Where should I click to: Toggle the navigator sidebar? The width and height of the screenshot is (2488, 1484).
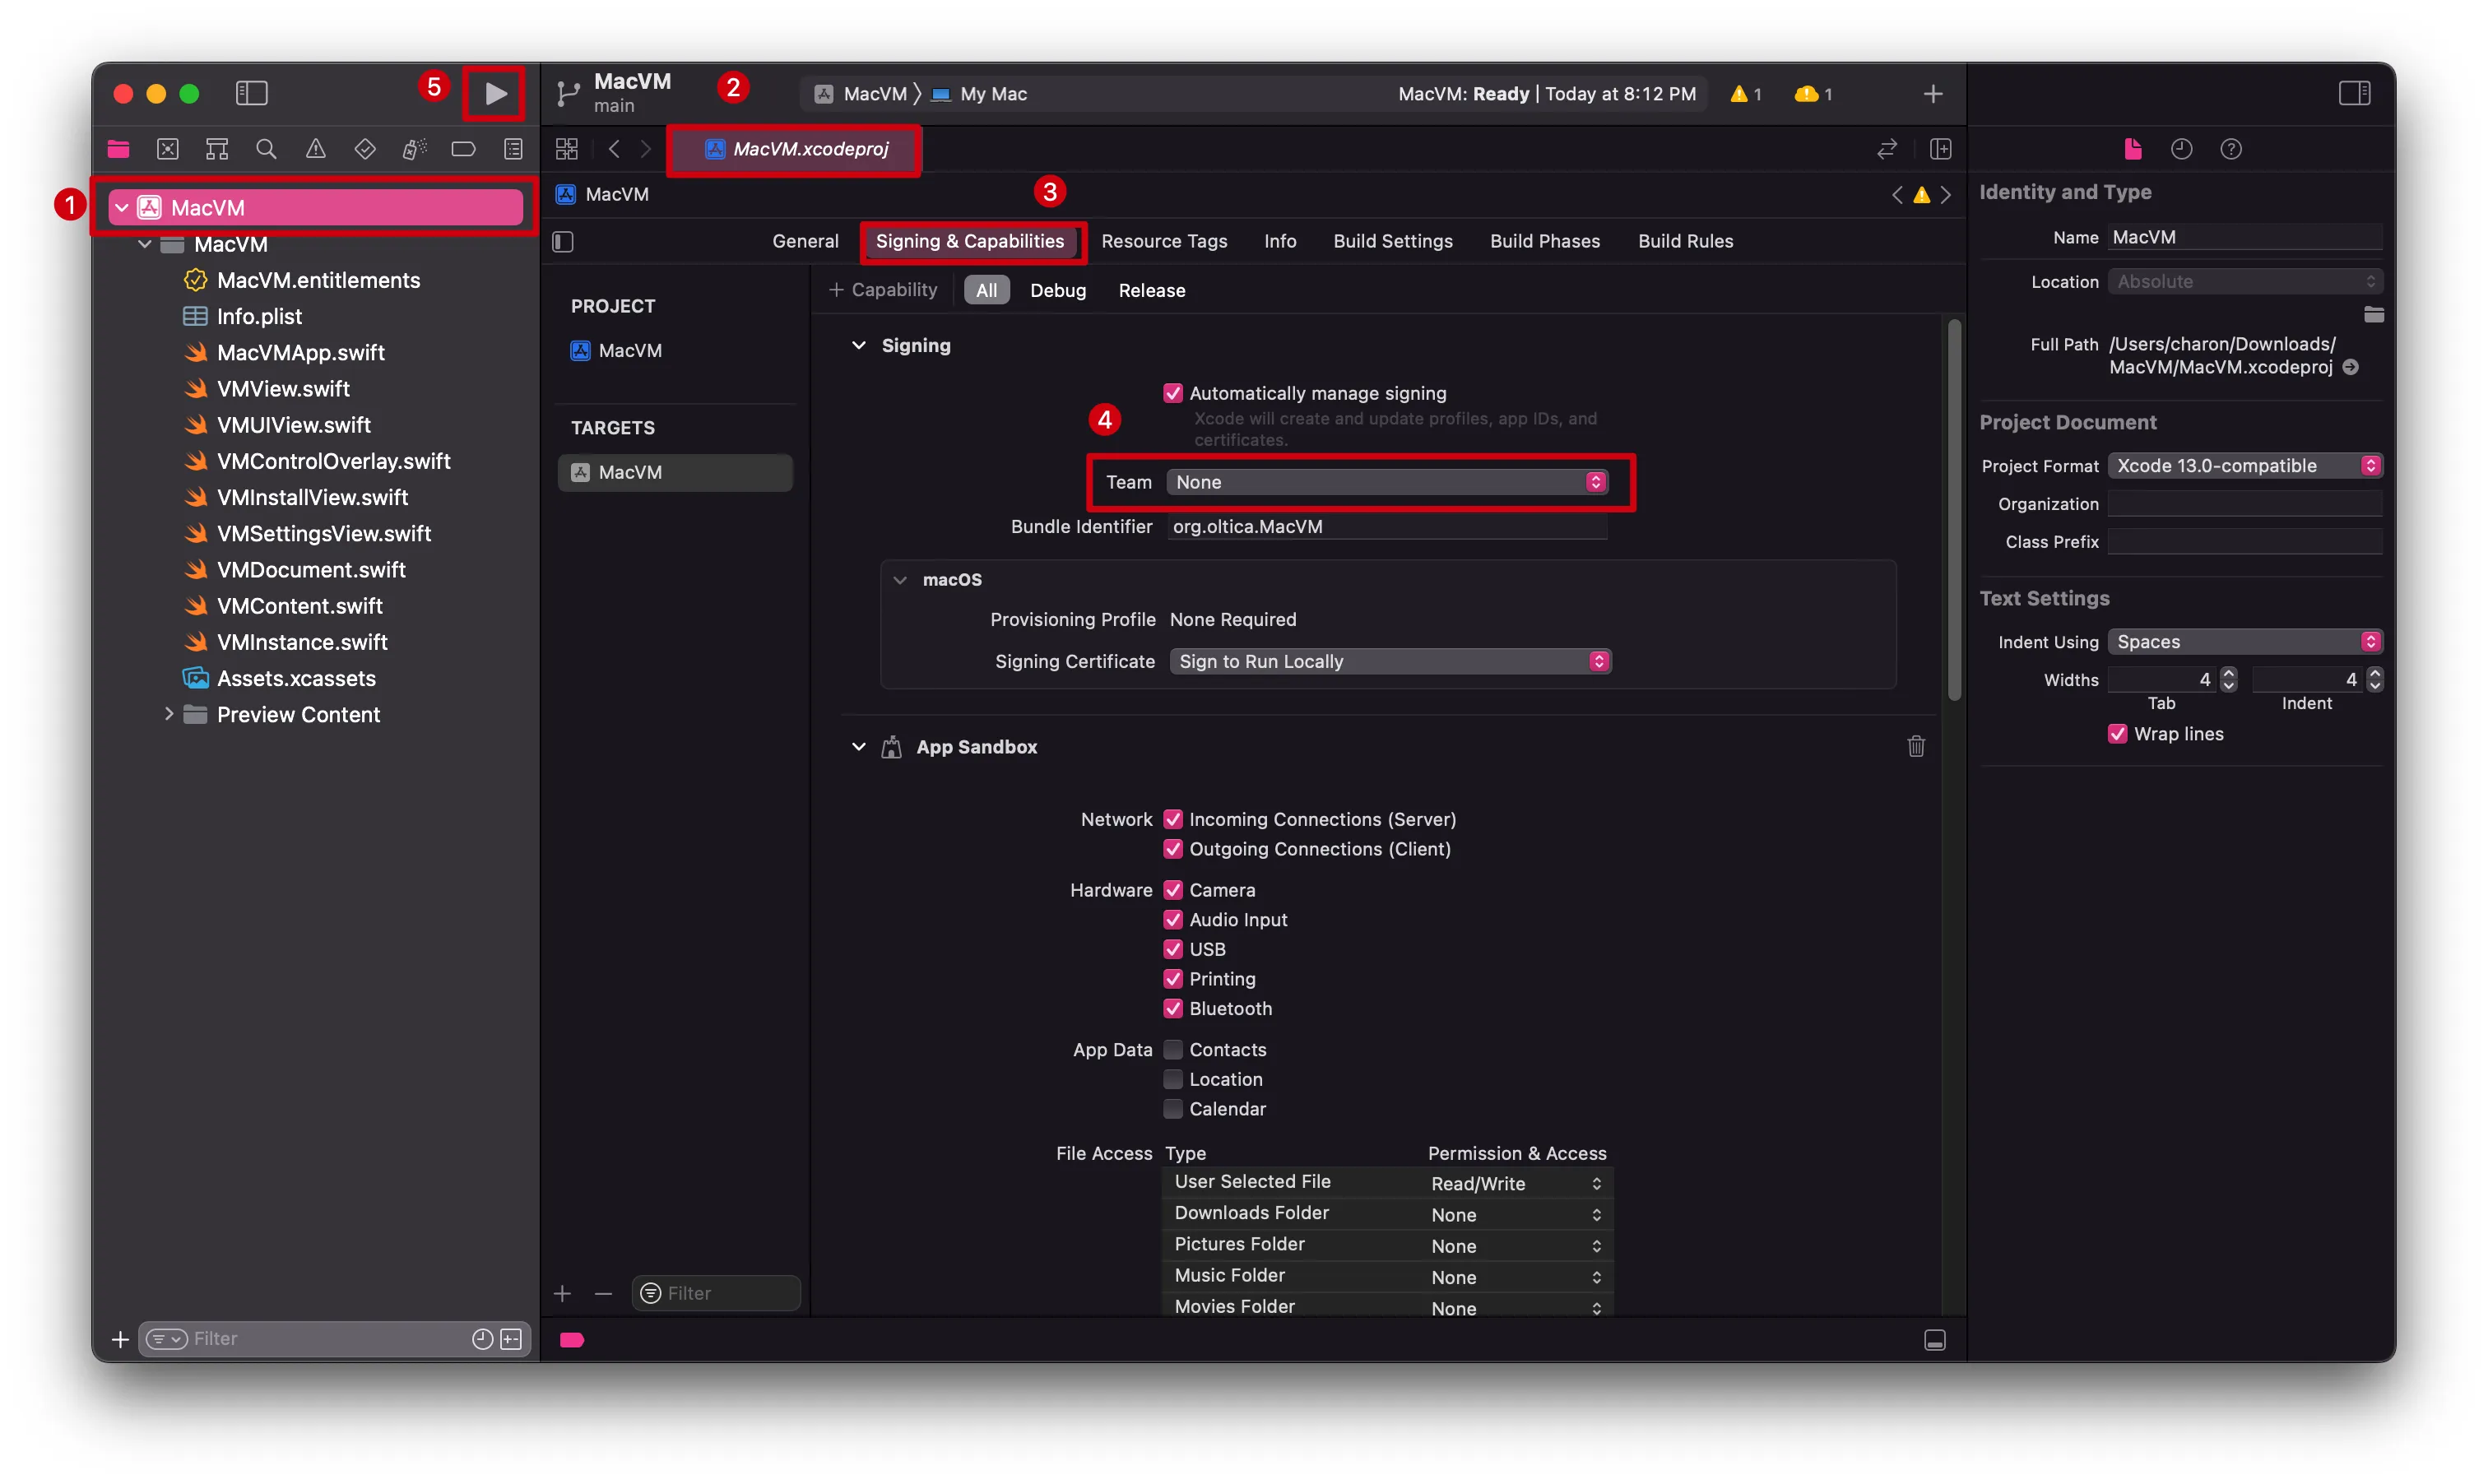tap(251, 94)
